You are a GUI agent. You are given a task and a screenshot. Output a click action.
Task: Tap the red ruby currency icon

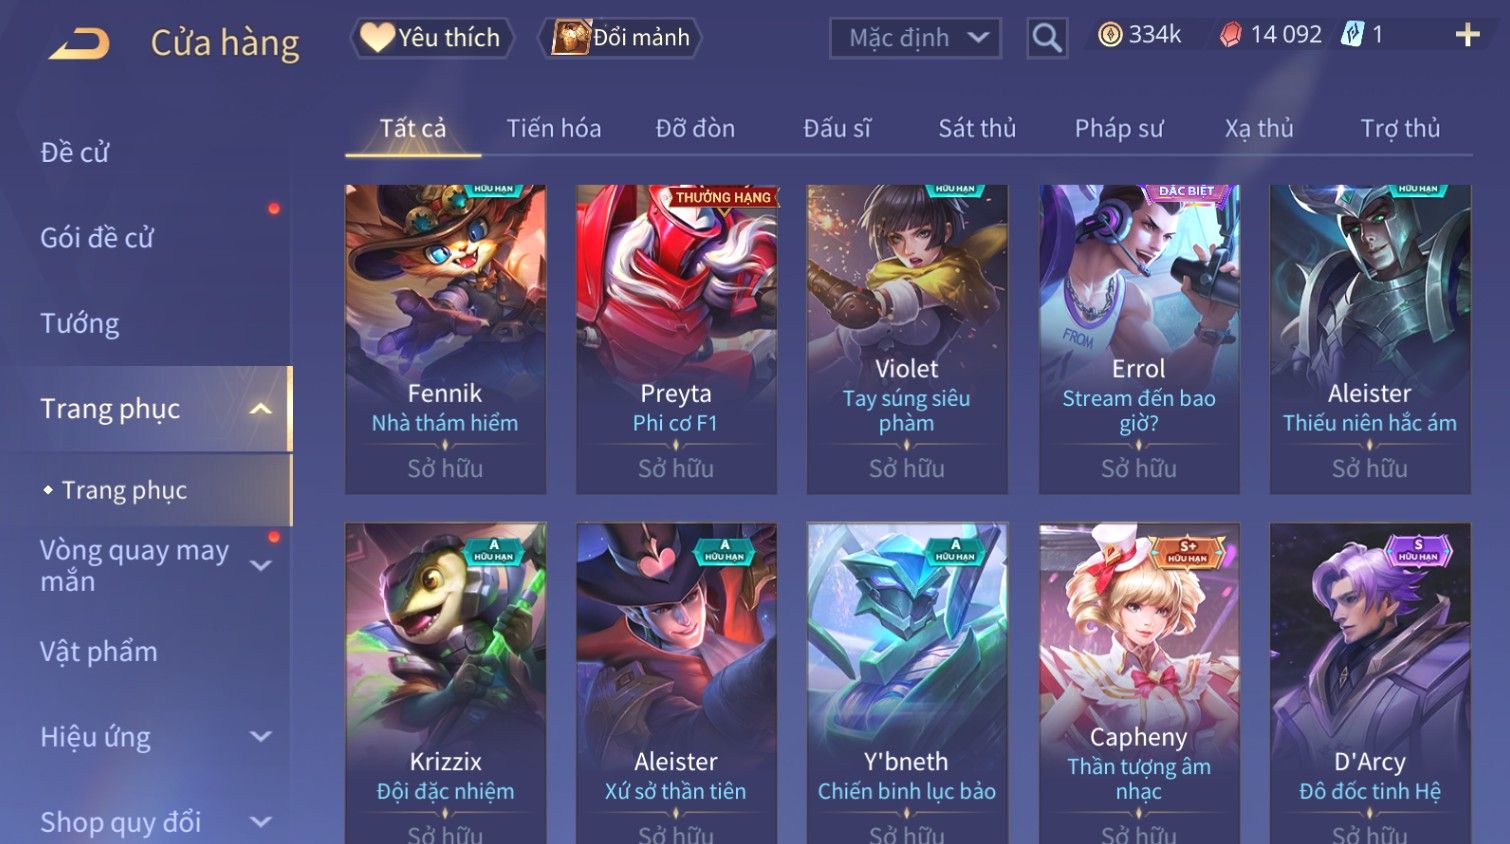(x=1230, y=35)
